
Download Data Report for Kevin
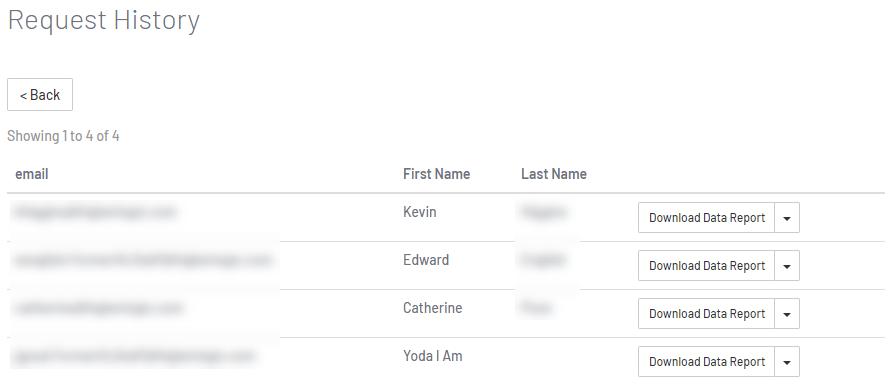pos(707,218)
